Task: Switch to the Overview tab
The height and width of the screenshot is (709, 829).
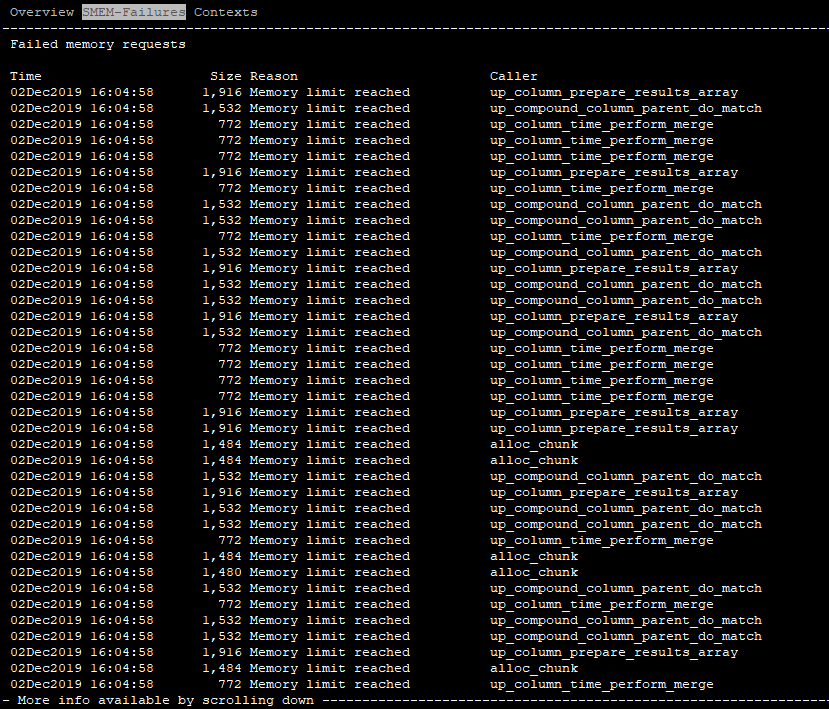Action: point(42,12)
